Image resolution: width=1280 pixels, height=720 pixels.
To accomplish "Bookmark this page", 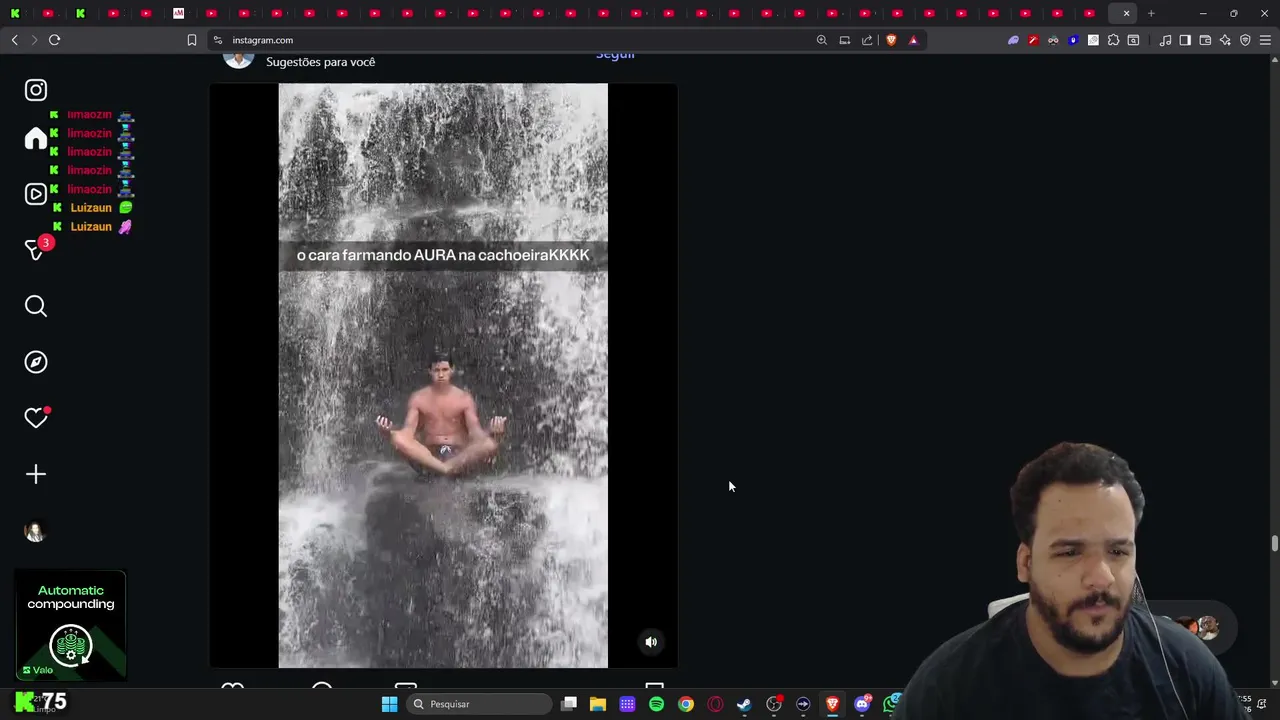I will (x=192, y=40).
